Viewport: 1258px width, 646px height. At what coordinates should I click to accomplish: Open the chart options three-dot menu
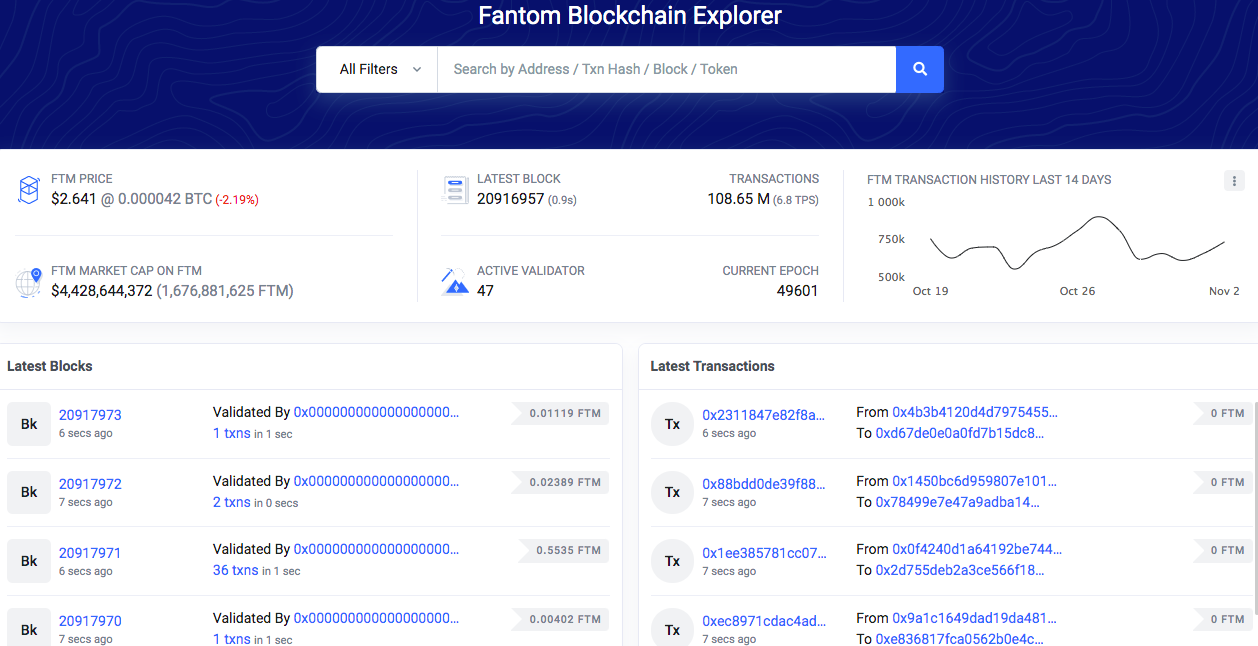click(1234, 181)
